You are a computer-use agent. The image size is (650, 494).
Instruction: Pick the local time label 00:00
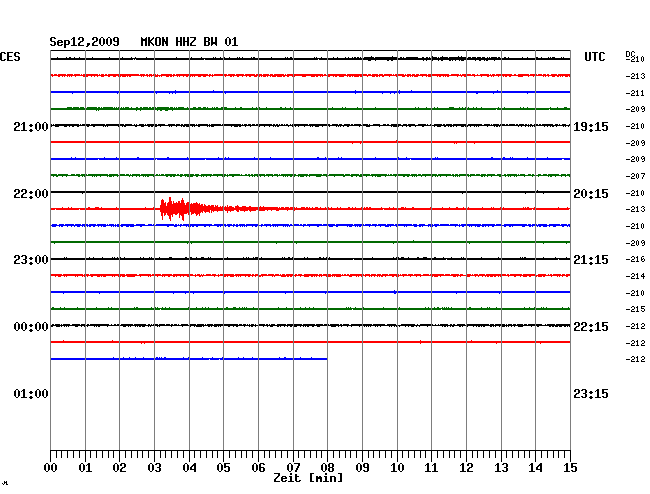coord(31,327)
